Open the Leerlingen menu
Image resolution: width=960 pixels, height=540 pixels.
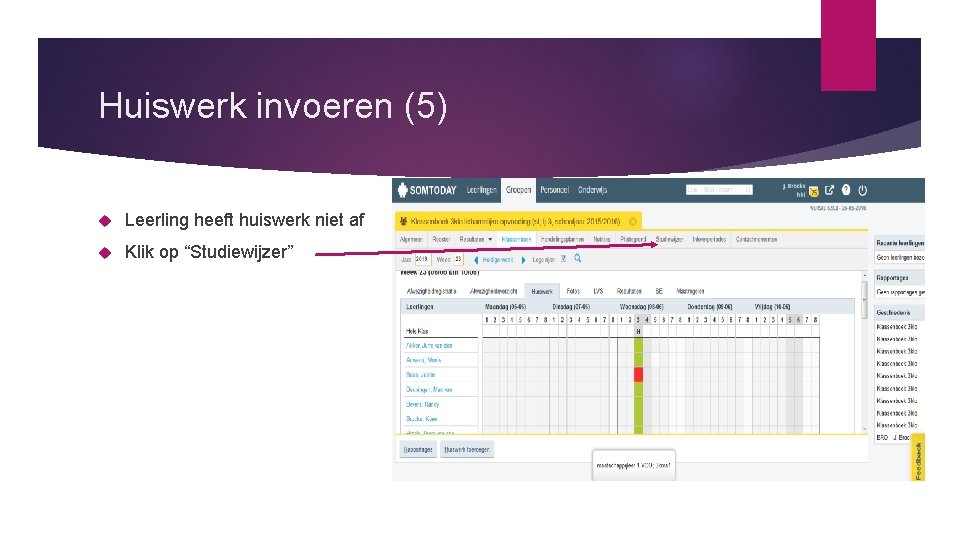(x=481, y=190)
